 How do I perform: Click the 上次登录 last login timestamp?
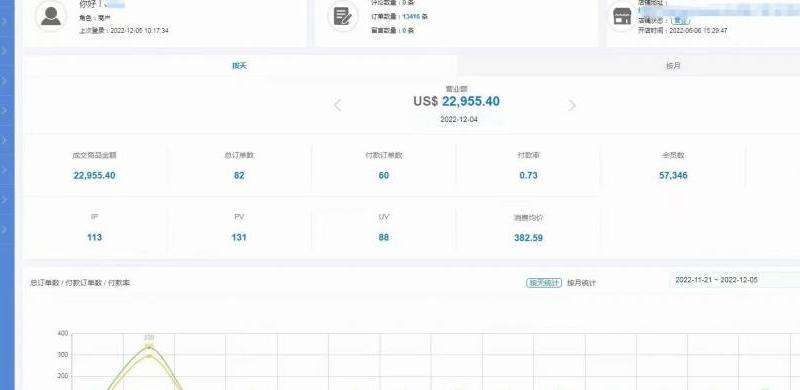[123, 31]
